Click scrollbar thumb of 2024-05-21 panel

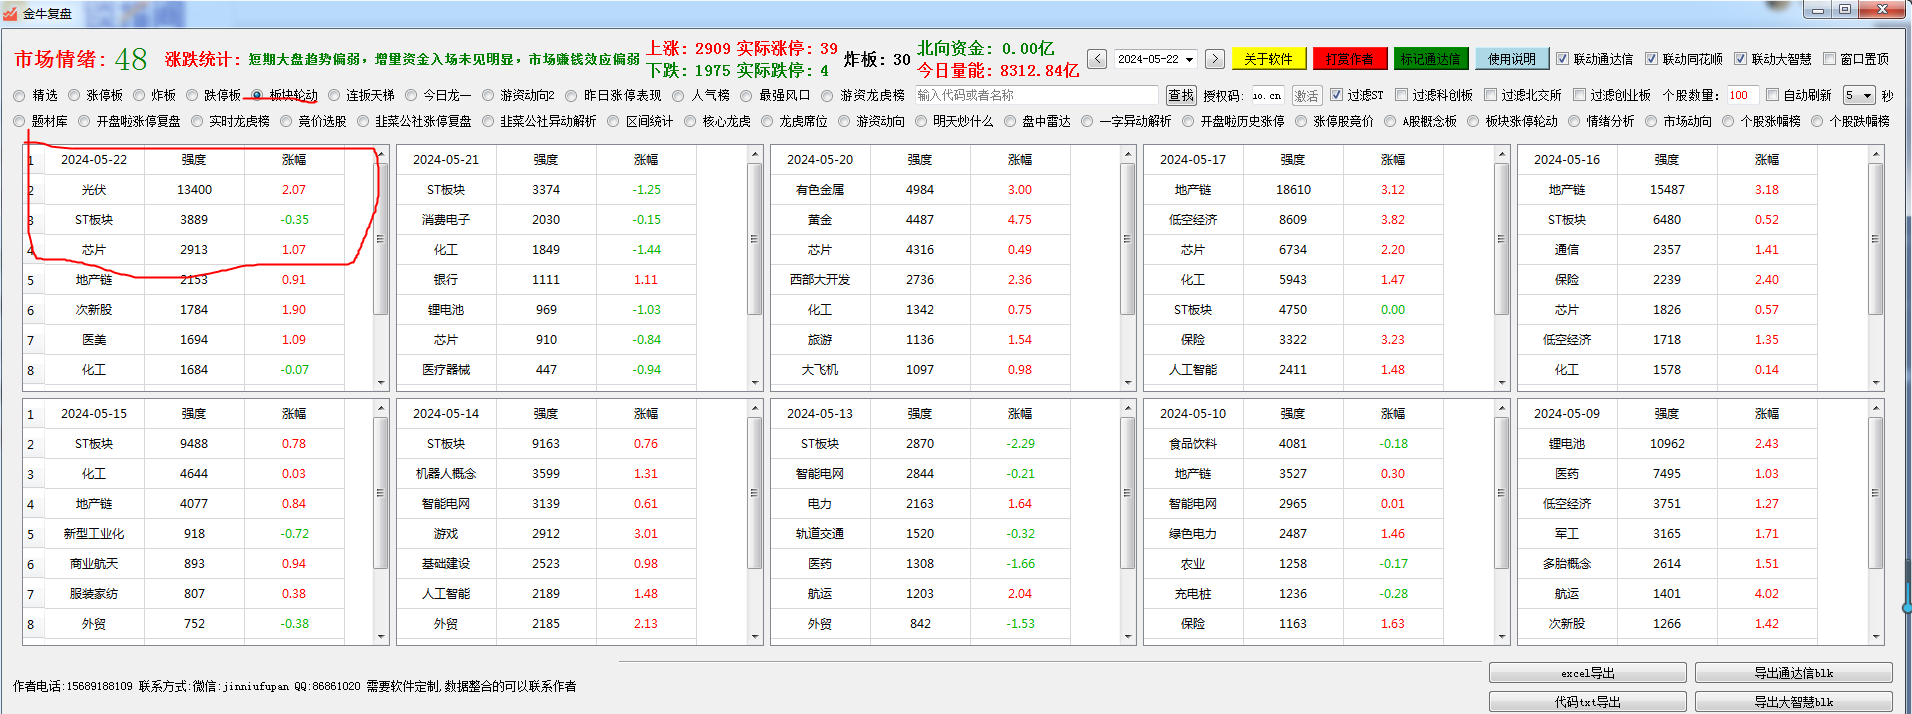pyautogui.click(x=754, y=239)
